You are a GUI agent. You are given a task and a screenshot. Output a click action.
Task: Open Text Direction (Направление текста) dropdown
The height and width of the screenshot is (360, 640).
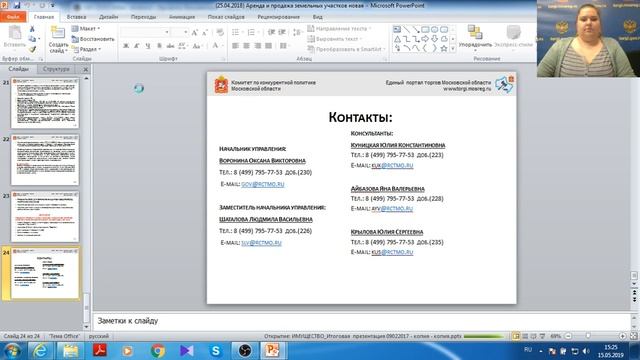339,29
